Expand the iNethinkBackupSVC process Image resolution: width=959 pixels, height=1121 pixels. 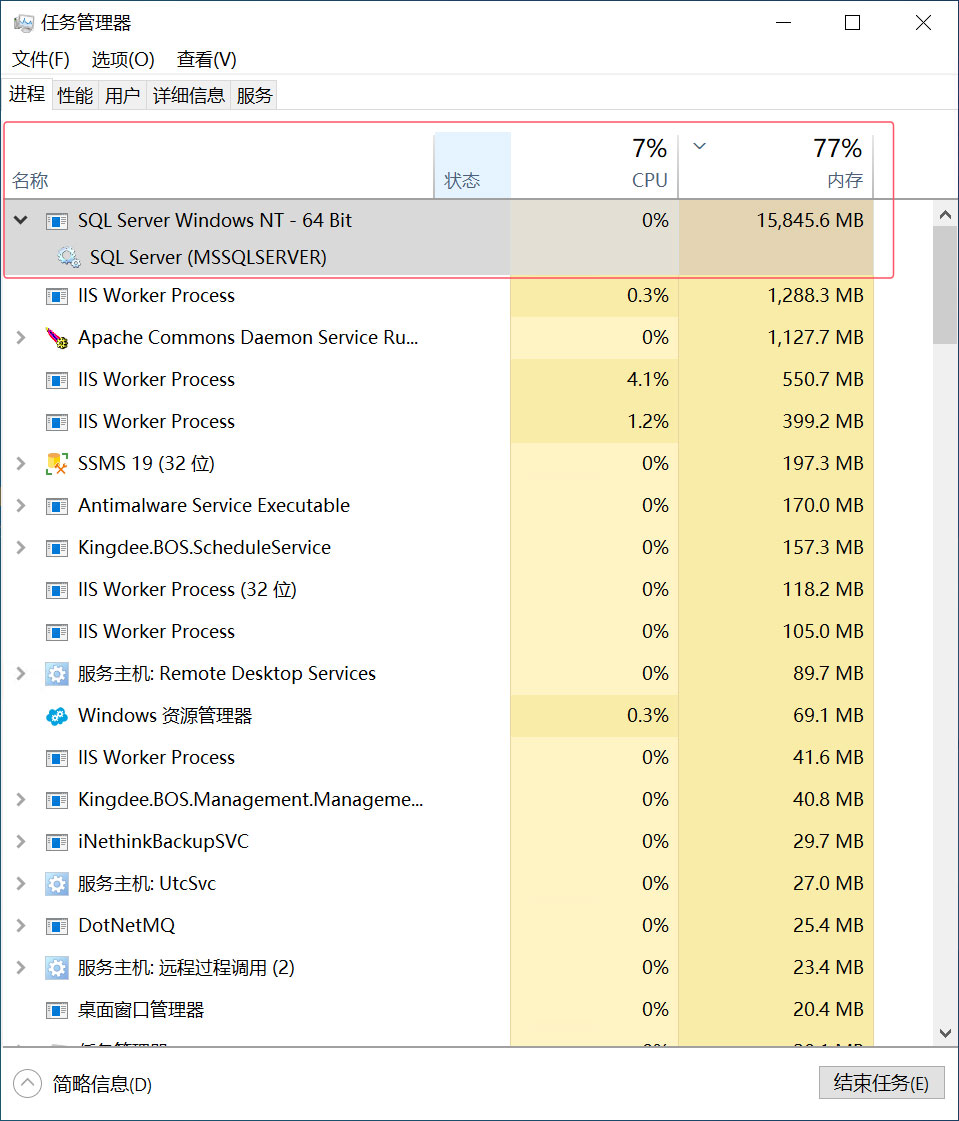tap(21, 841)
